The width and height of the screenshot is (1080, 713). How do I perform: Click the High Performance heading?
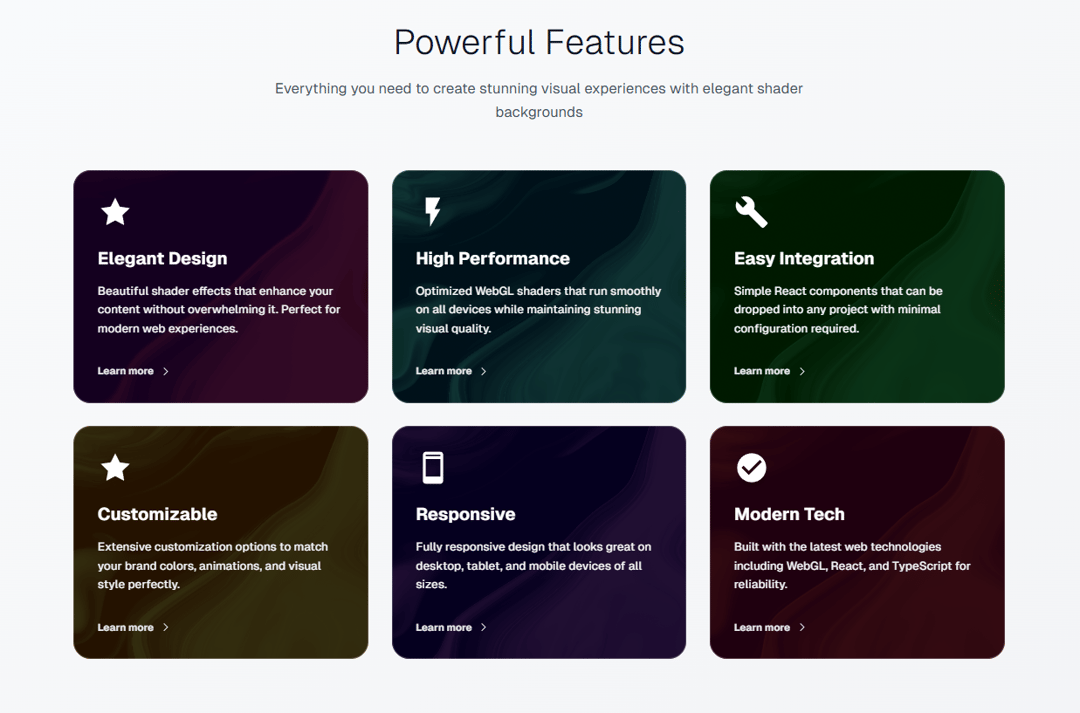[492, 258]
